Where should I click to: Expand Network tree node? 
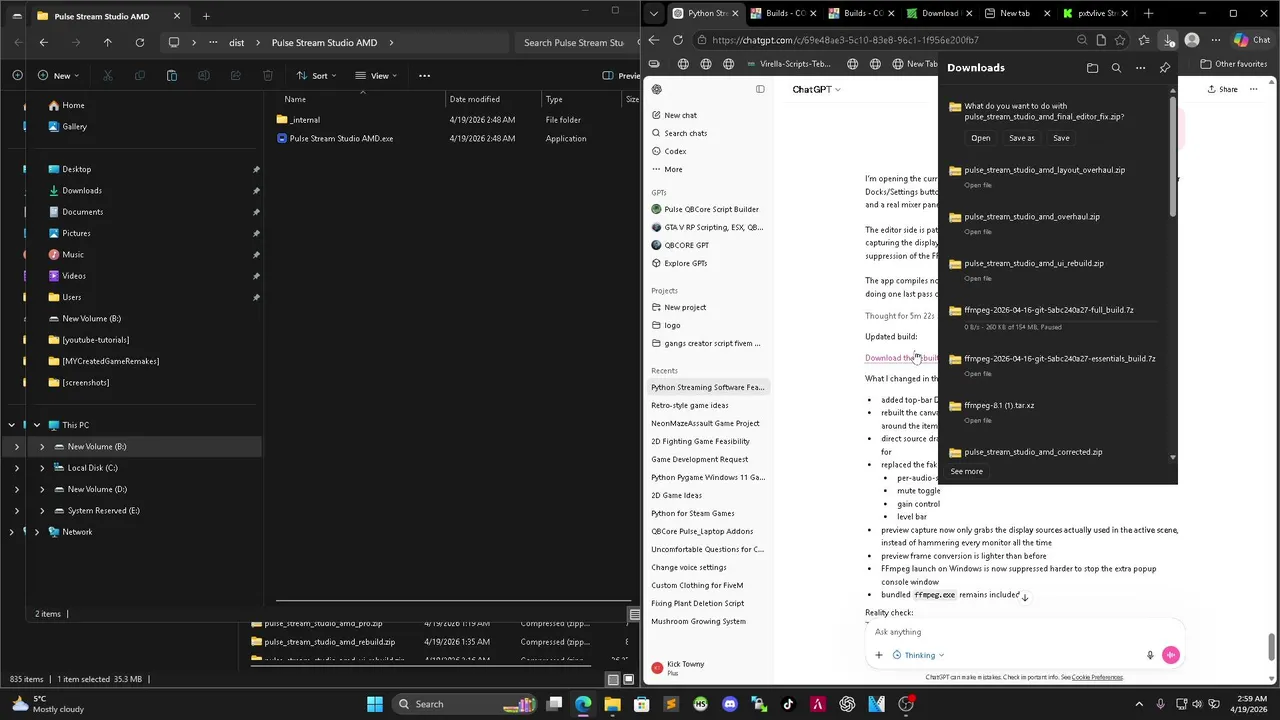[x=37, y=532]
